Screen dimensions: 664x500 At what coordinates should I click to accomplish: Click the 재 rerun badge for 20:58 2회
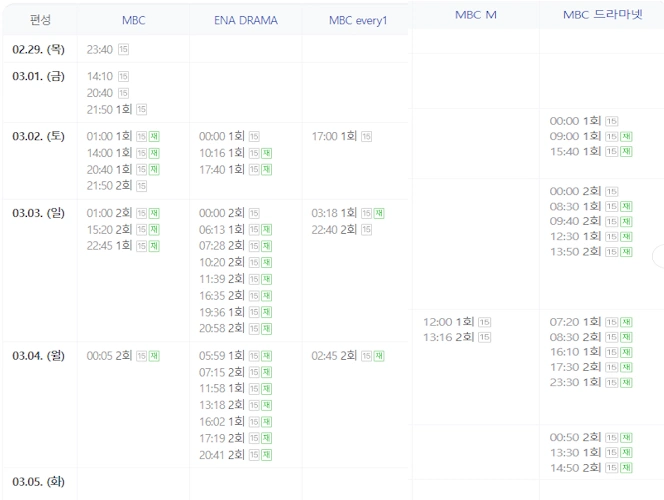(x=266, y=329)
